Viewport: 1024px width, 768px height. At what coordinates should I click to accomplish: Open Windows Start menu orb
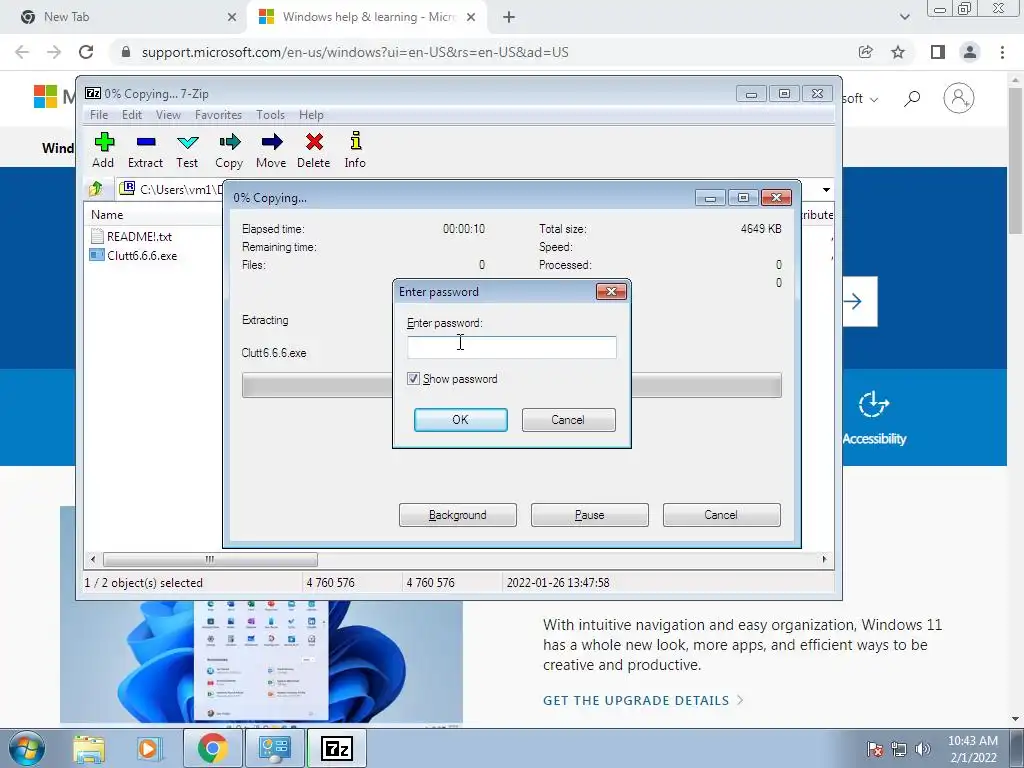click(x=27, y=748)
